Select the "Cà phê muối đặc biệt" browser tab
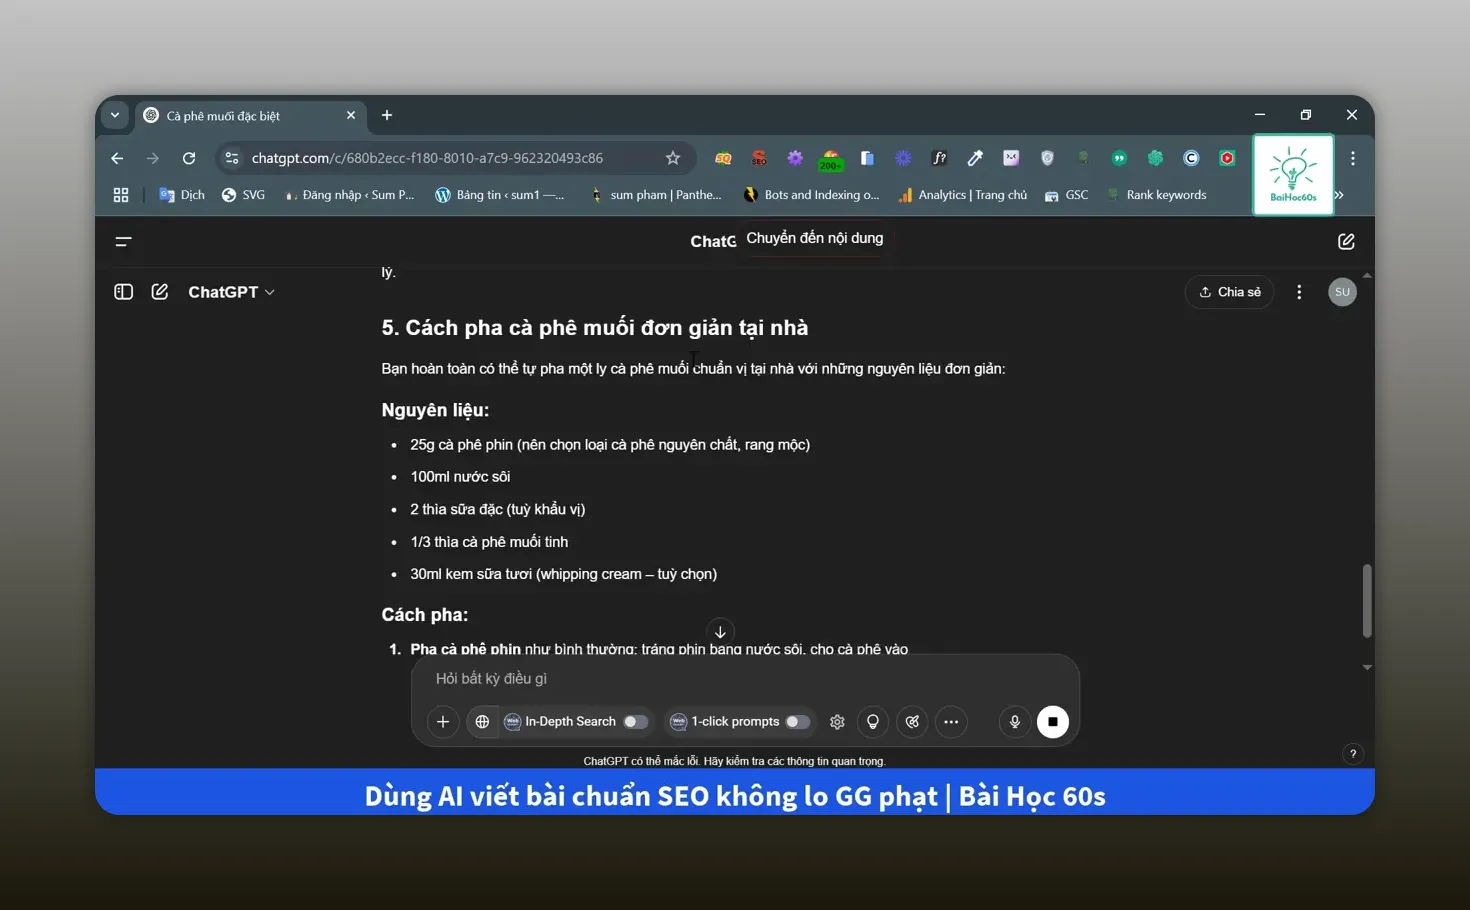This screenshot has width=1470, height=910. coord(250,116)
